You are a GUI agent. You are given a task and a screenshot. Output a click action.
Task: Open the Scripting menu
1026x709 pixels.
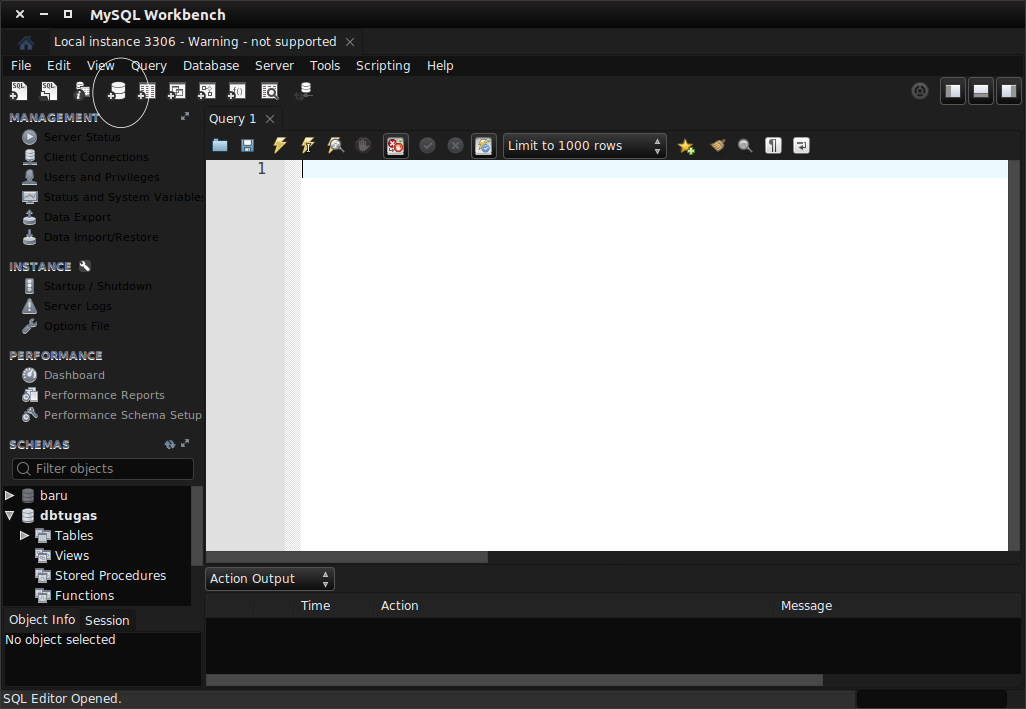tap(383, 65)
